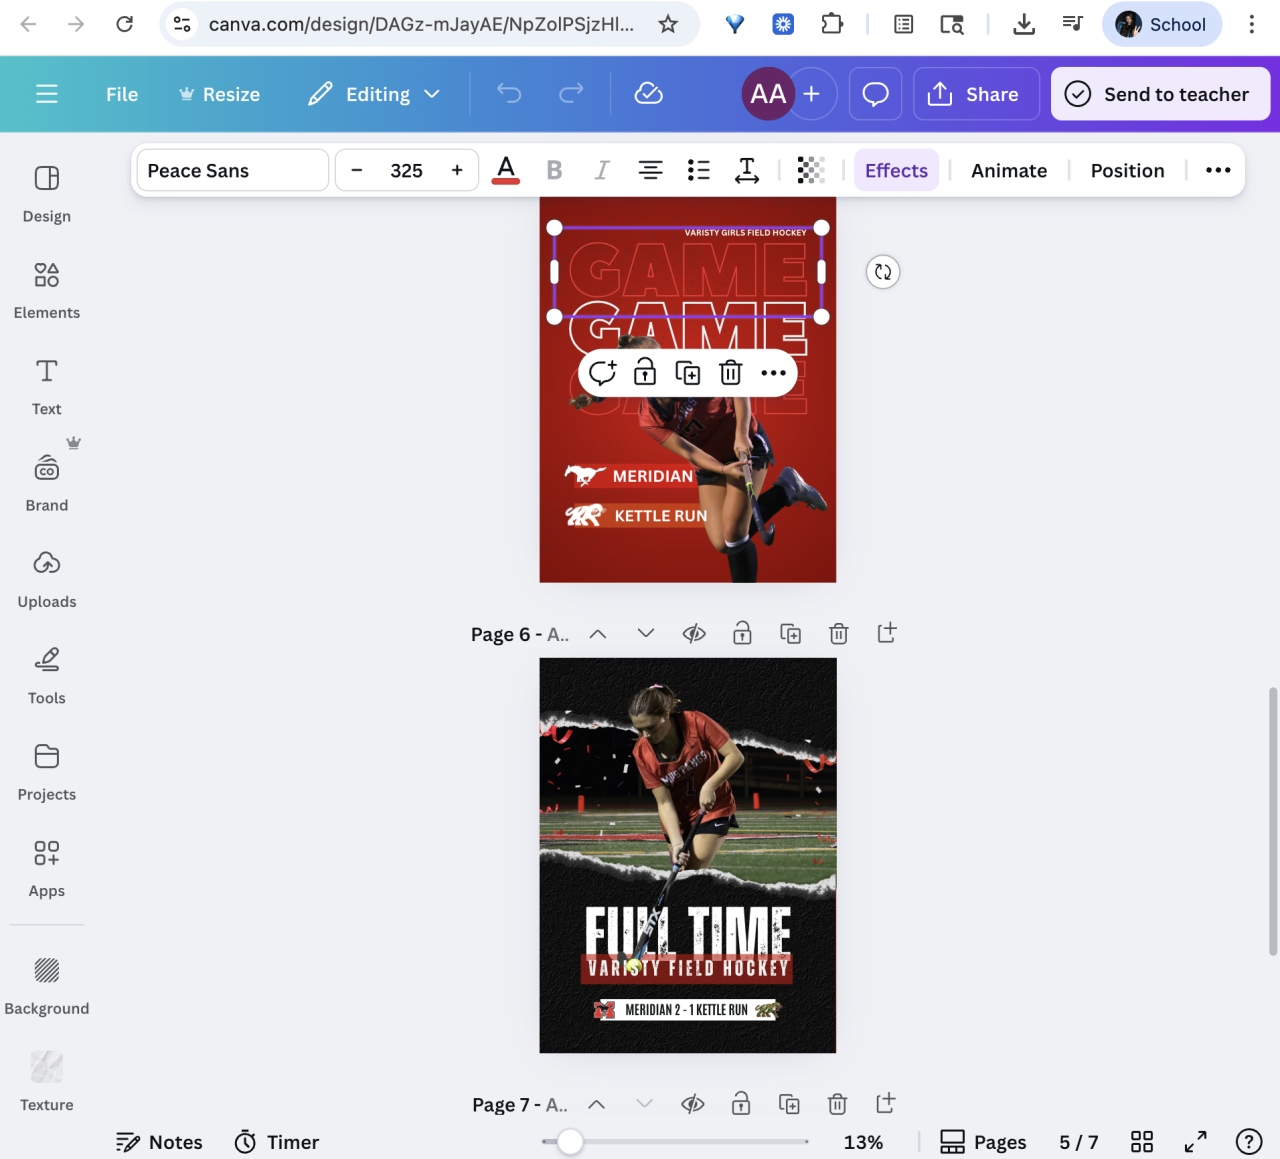1280x1159 pixels.
Task: Open the Notes panel
Action: (x=159, y=1142)
